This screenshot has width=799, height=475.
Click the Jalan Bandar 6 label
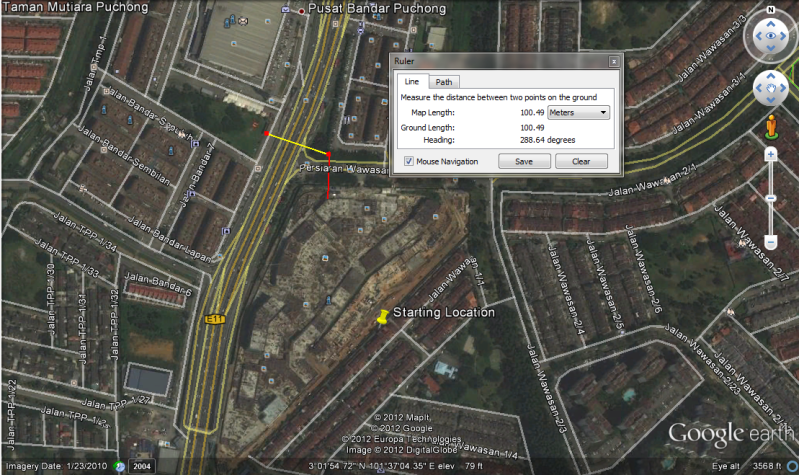[x=158, y=284]
